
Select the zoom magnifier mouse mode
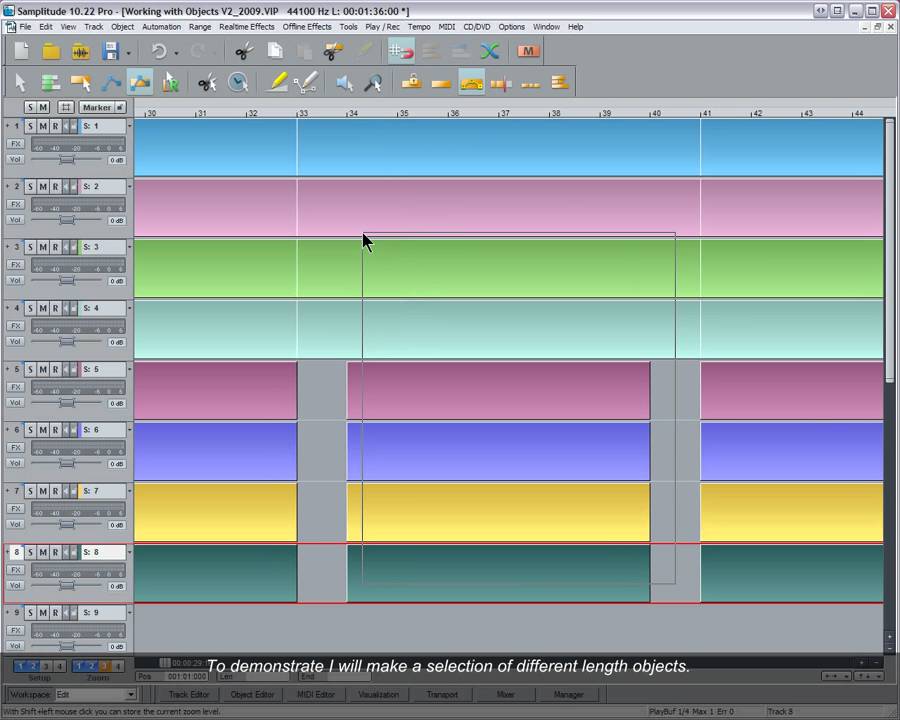[x=373, y=83]
